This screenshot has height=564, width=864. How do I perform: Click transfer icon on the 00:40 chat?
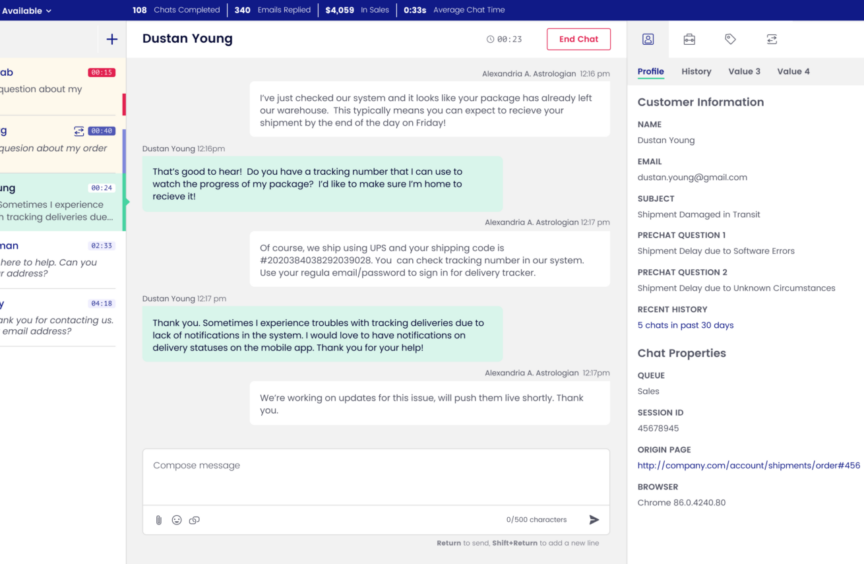click(79, 131)
